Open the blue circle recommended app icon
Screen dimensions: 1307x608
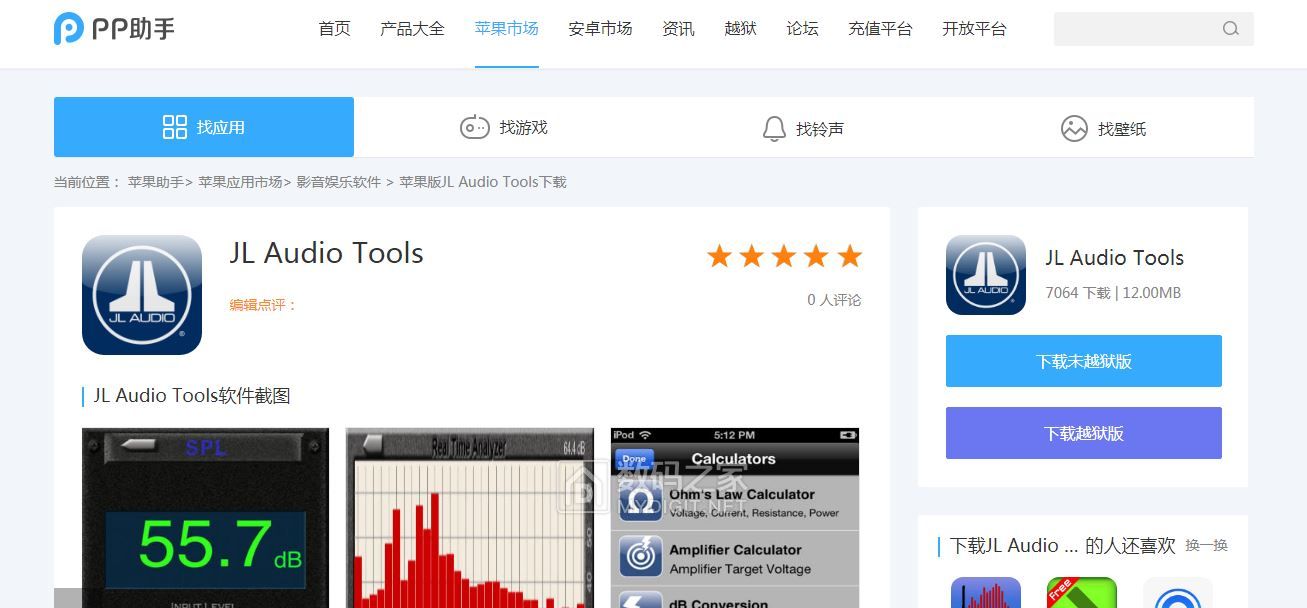coord(1178,592)
